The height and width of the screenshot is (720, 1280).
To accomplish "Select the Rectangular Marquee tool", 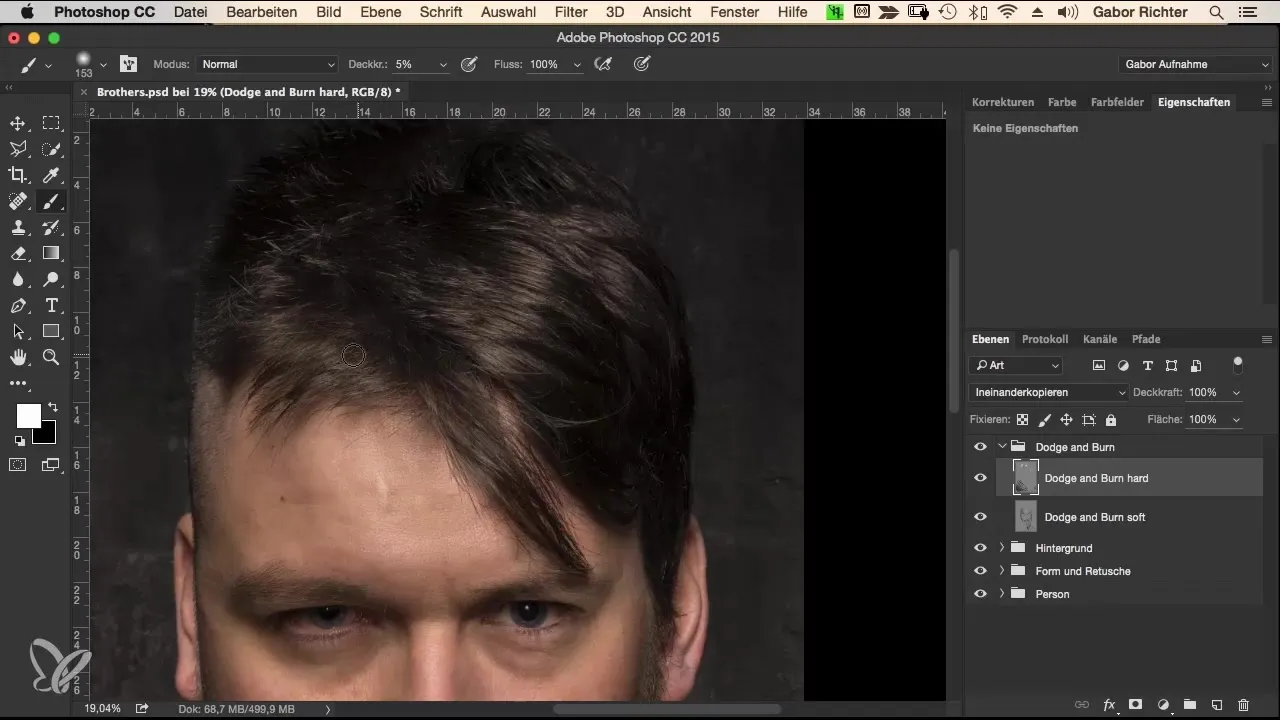I will [x=51, y=123].
